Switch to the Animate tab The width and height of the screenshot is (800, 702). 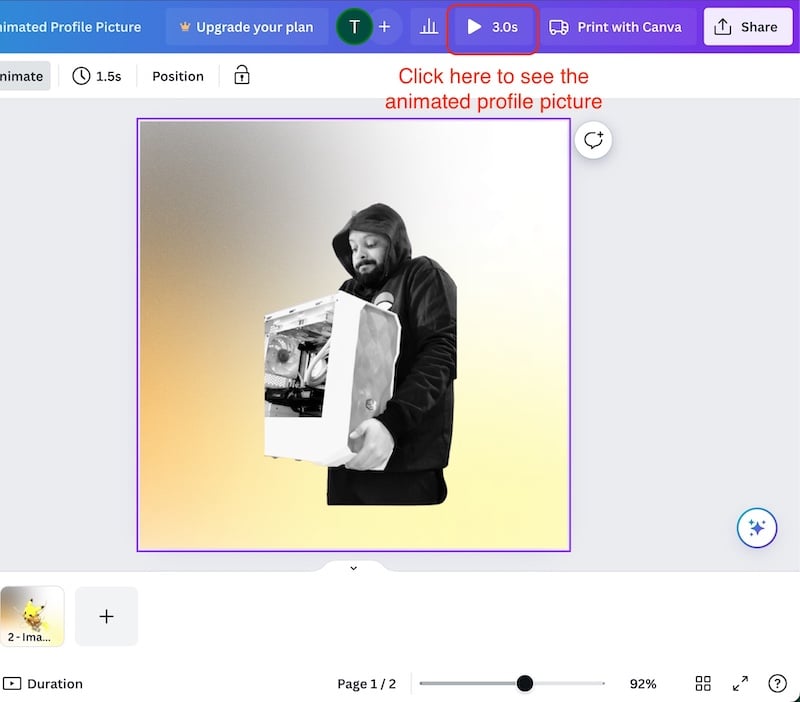click(22, 75)
